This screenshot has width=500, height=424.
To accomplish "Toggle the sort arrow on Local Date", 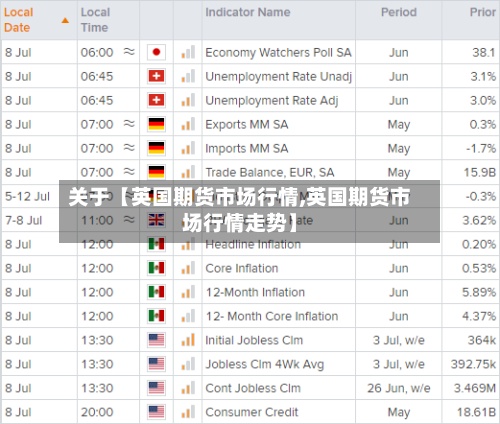I will coord(65,21).
